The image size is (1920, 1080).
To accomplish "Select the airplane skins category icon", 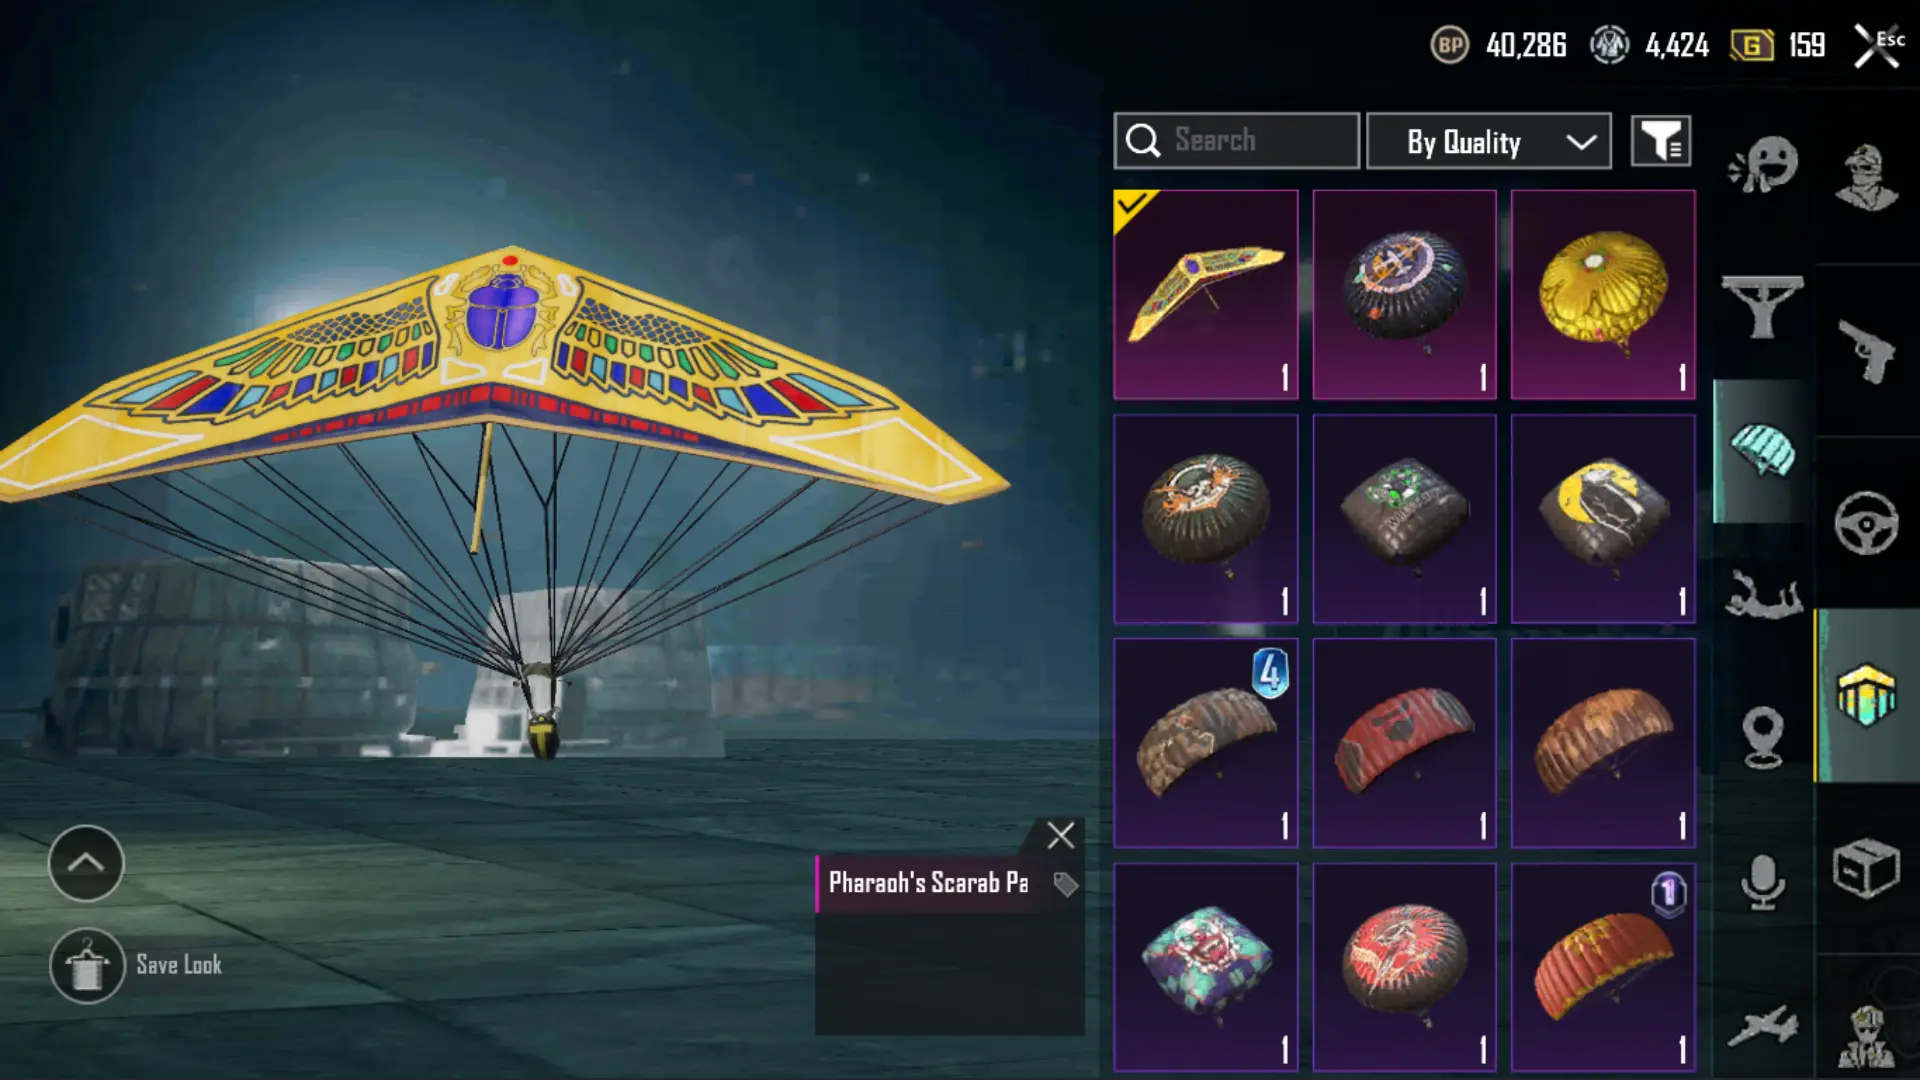I will click(1763, 1026).
